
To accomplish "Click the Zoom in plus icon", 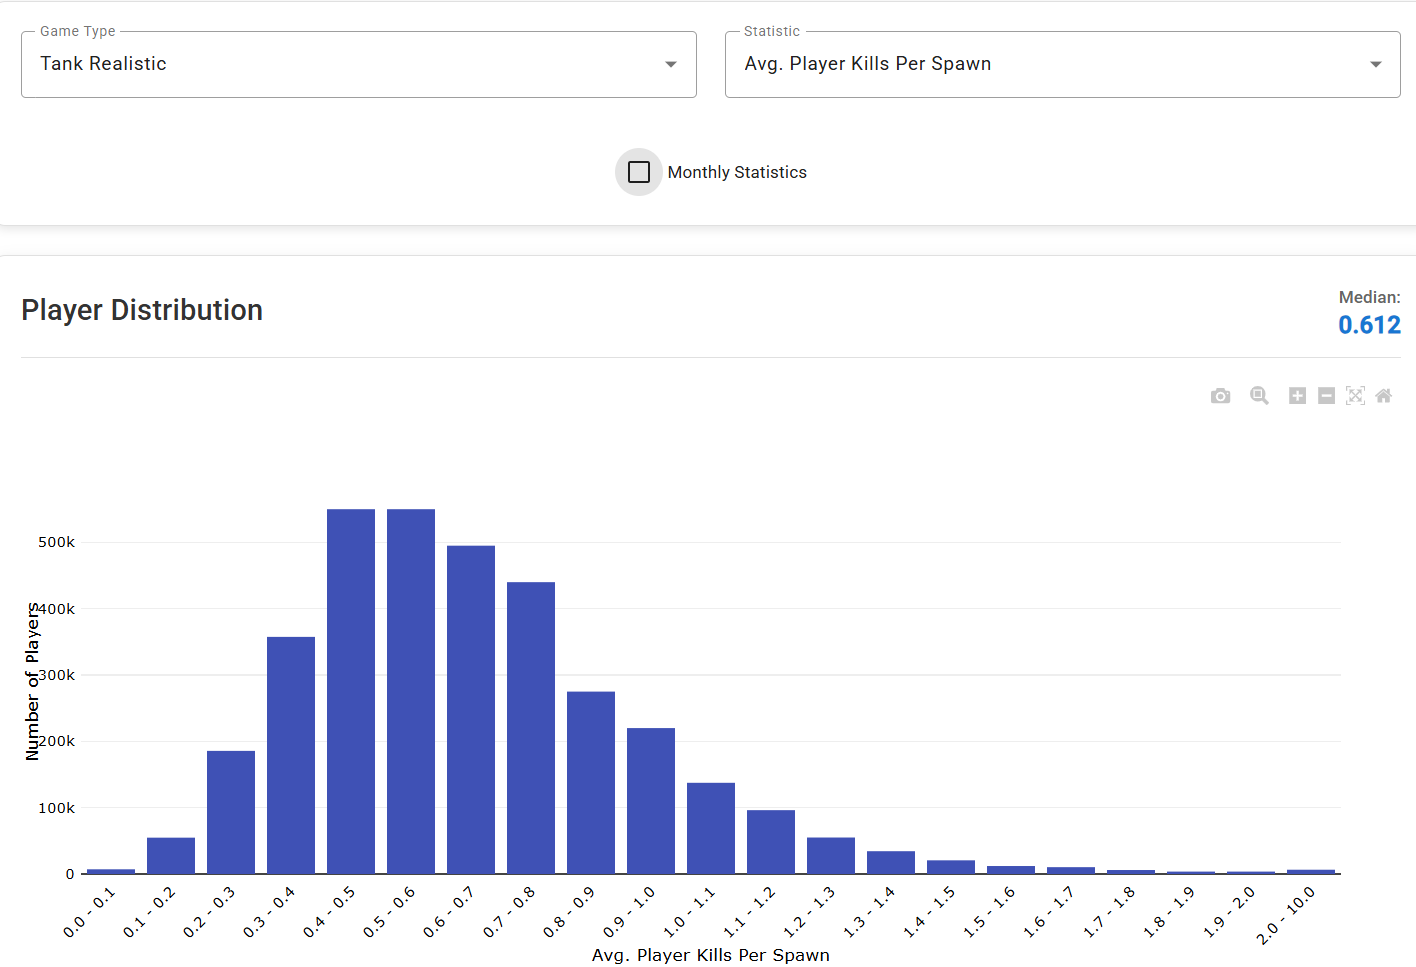I will click(x=1297, y=396).
